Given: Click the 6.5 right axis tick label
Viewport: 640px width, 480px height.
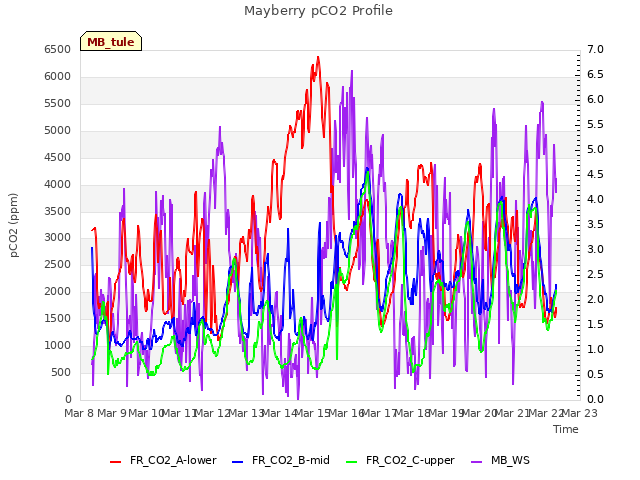Looking at the screenshot, I should tap(596, 74).
